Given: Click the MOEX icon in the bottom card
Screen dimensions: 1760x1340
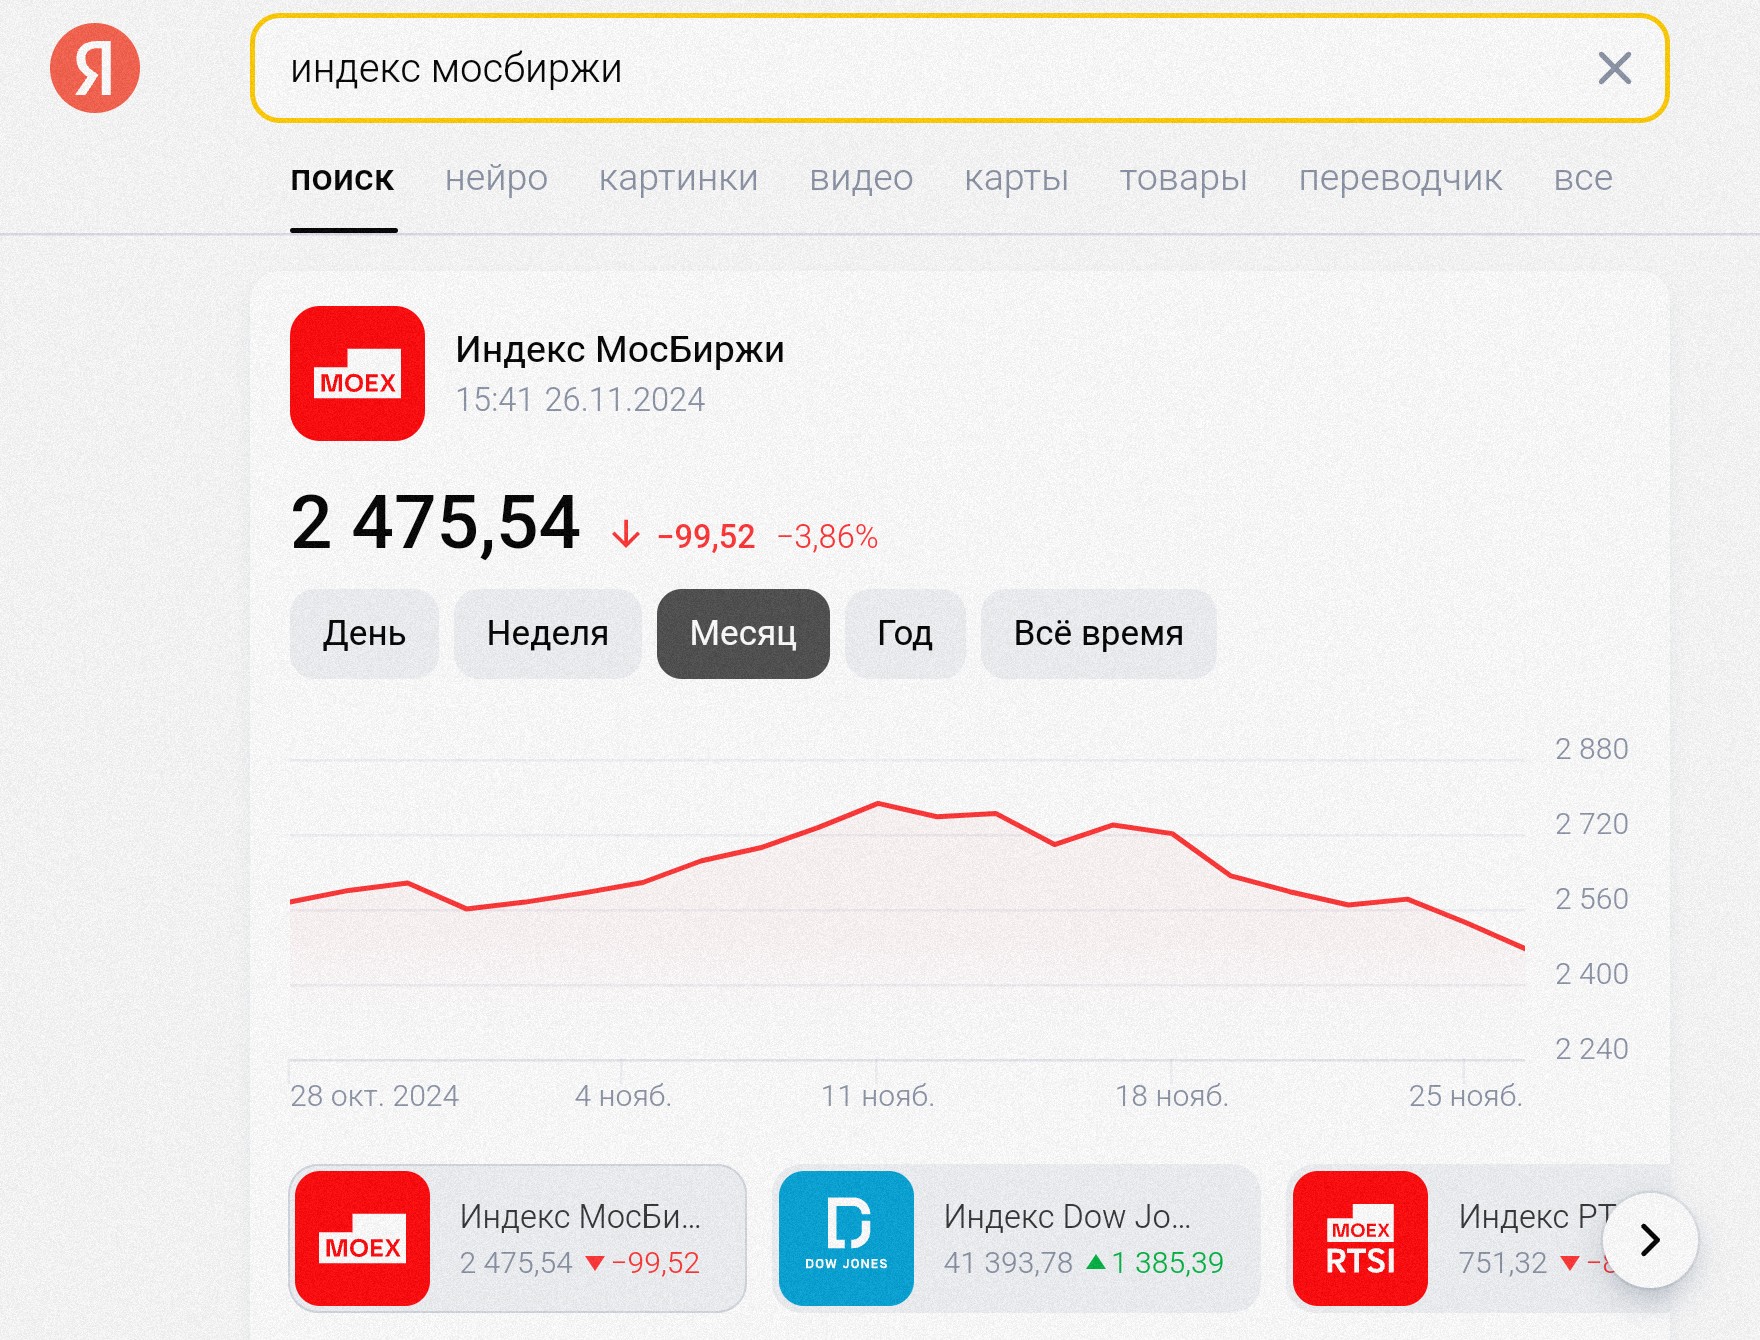Looking at the screenshot, I should (x=362, y=1238).
